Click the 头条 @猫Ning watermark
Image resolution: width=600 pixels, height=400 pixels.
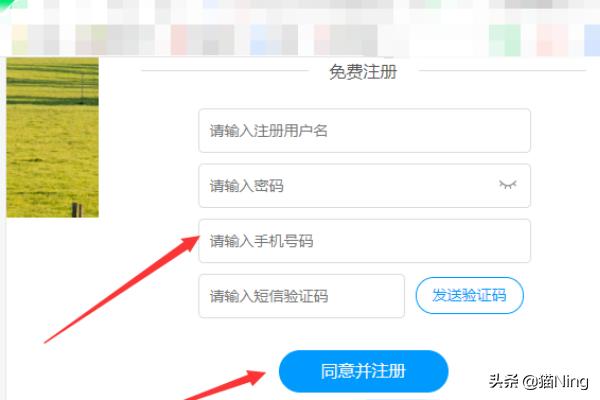pos(538,381)
